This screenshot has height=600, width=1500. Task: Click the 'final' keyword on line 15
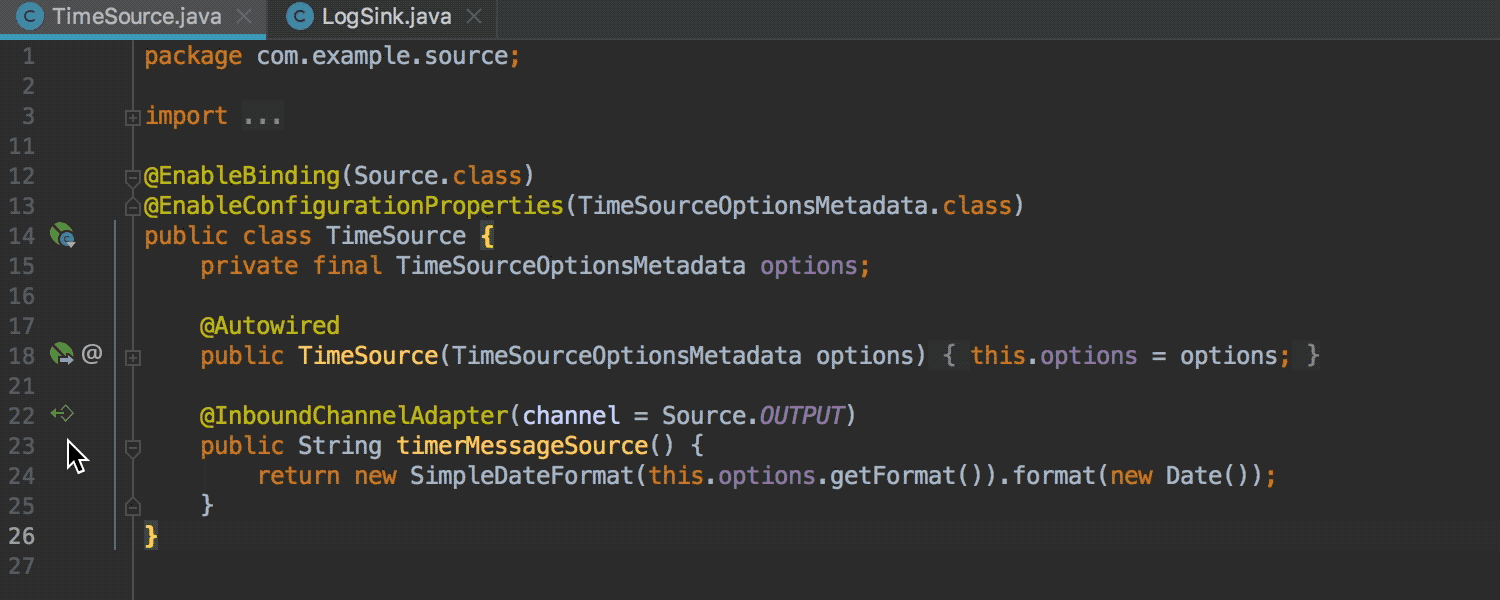pyautogui.click(x=347, y=266)
